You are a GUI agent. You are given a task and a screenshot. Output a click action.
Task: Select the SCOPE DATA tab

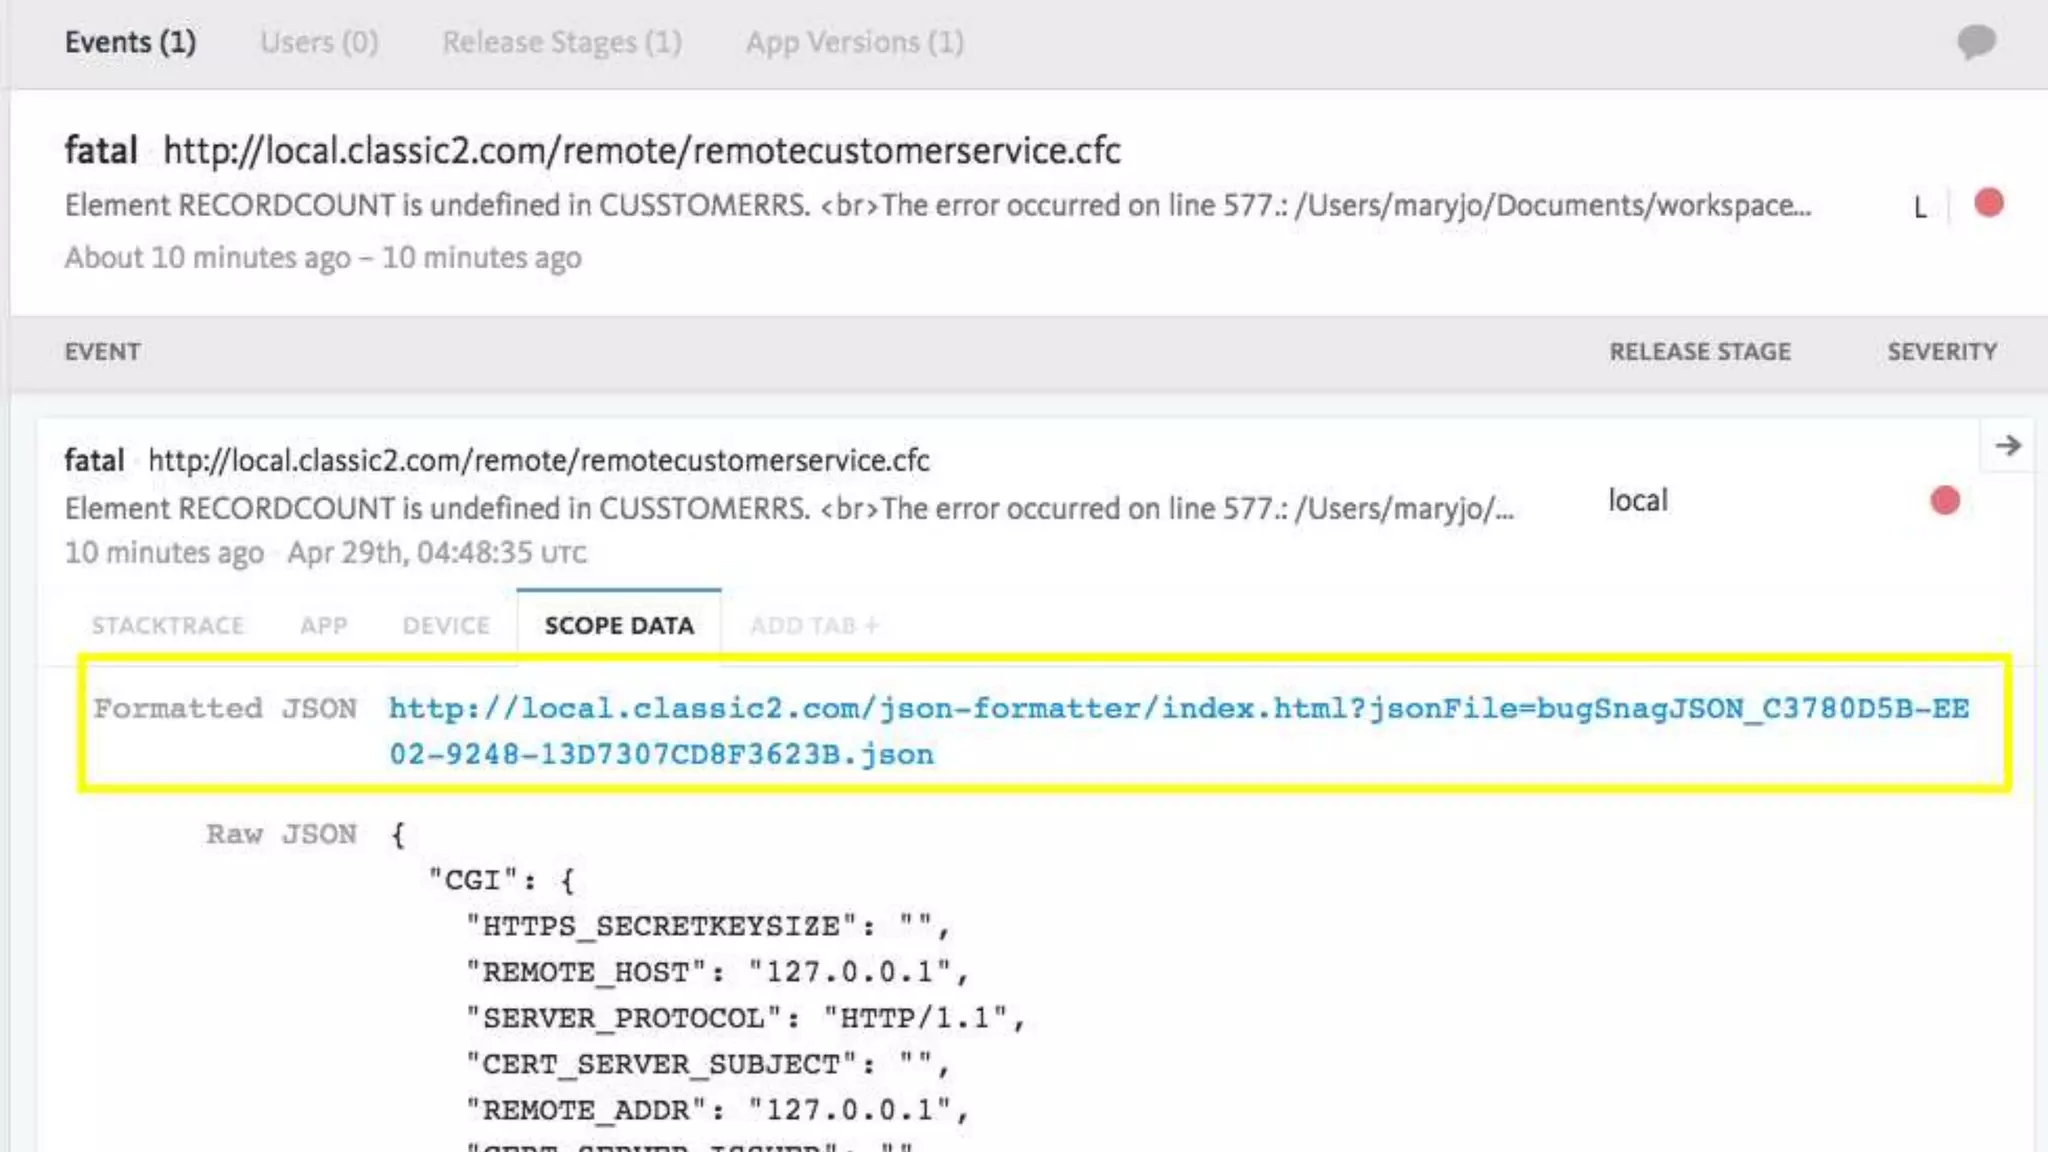(x=619, y=626)
